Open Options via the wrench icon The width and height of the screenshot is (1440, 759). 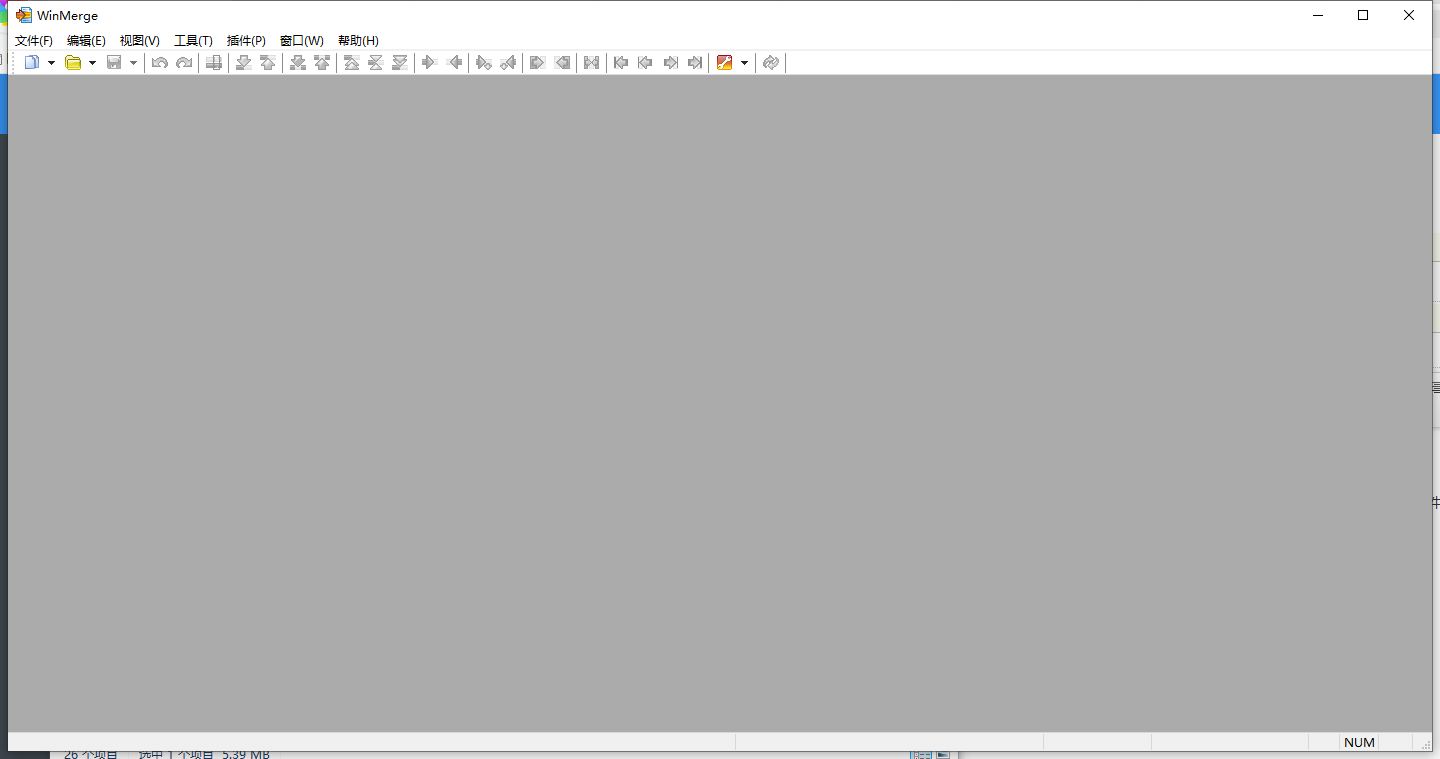[725, 63]
